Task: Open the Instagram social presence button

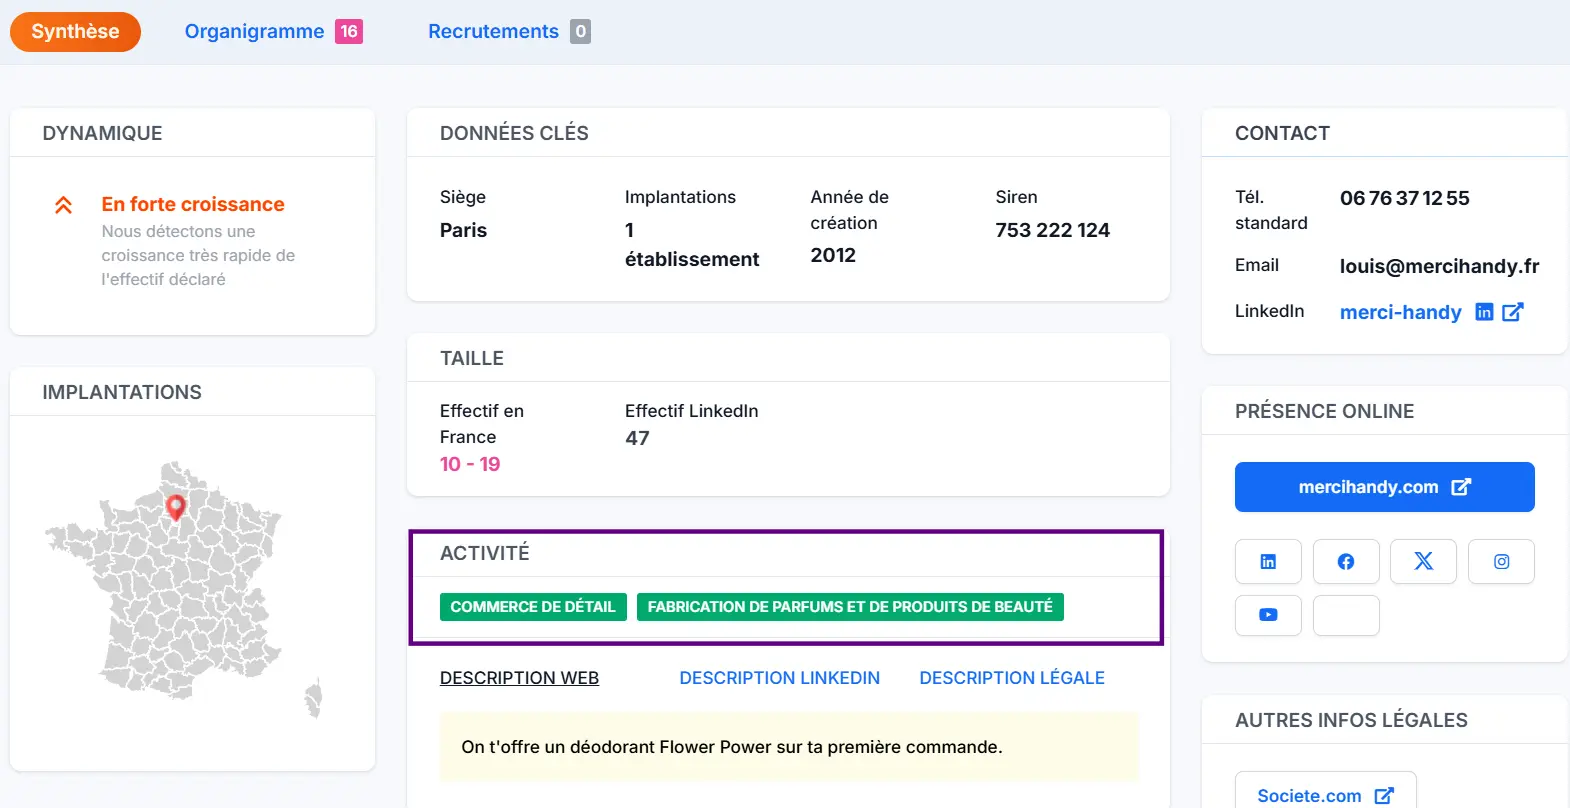Action: point(1501,562)
